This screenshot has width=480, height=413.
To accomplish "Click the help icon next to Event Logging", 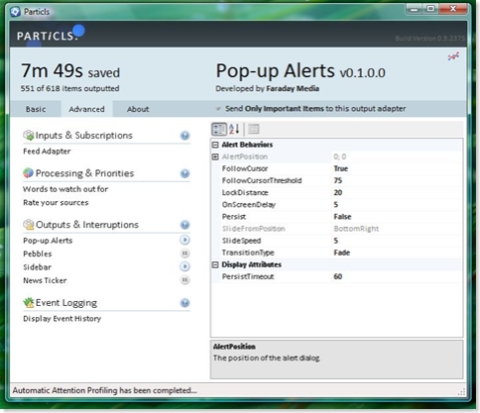I will click(x=185, y=303).
